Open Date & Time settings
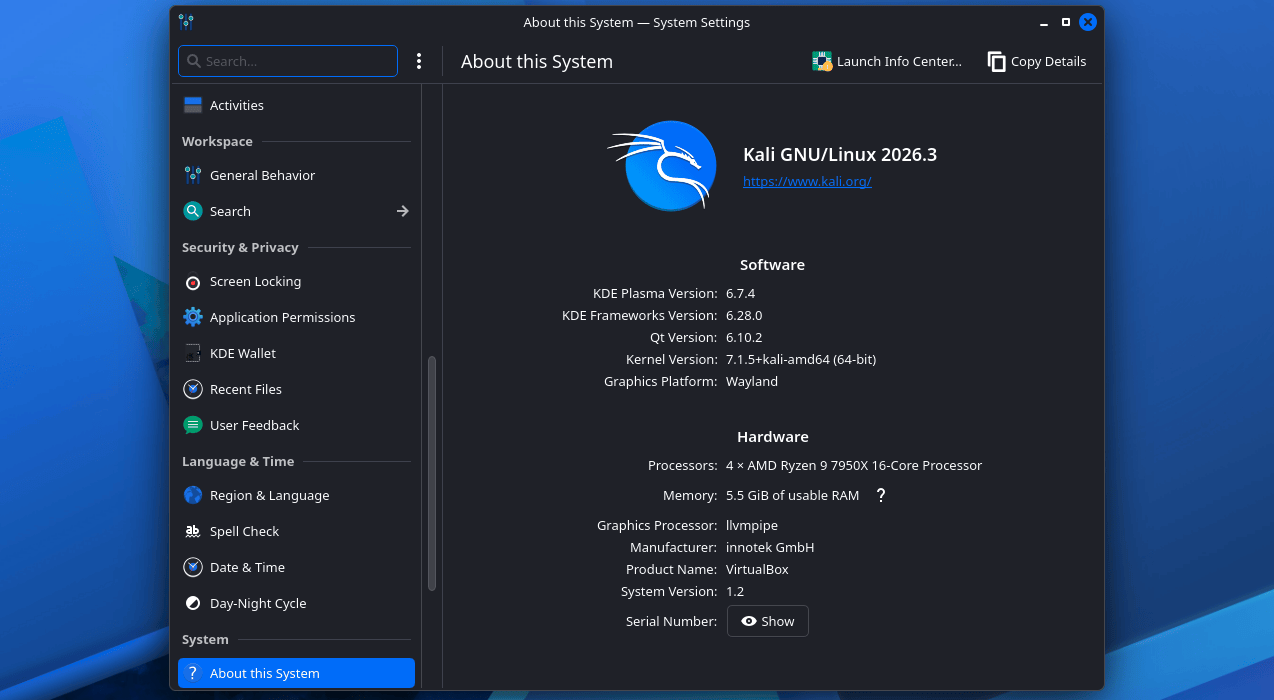This screenshot has width=1274, height=700. click(x=296, y=567)
